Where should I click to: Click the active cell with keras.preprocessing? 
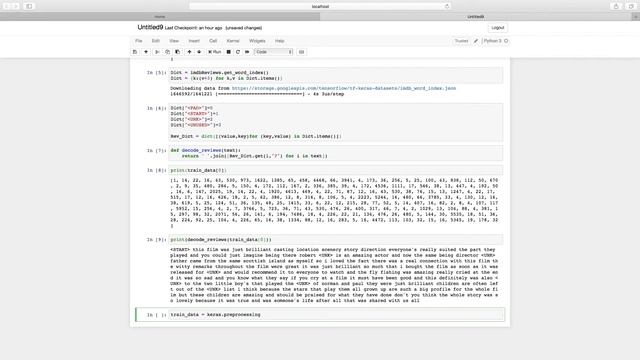tap(336, 315)
